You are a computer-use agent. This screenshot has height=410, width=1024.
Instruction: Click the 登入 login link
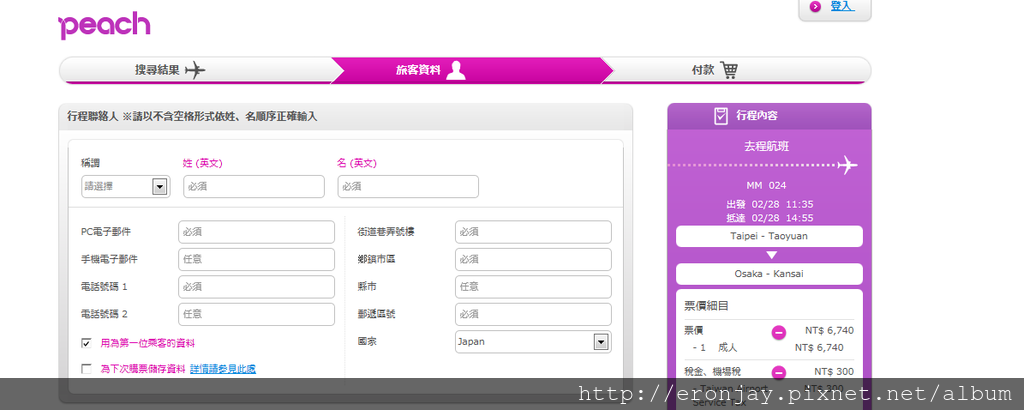tap(842, 7)
